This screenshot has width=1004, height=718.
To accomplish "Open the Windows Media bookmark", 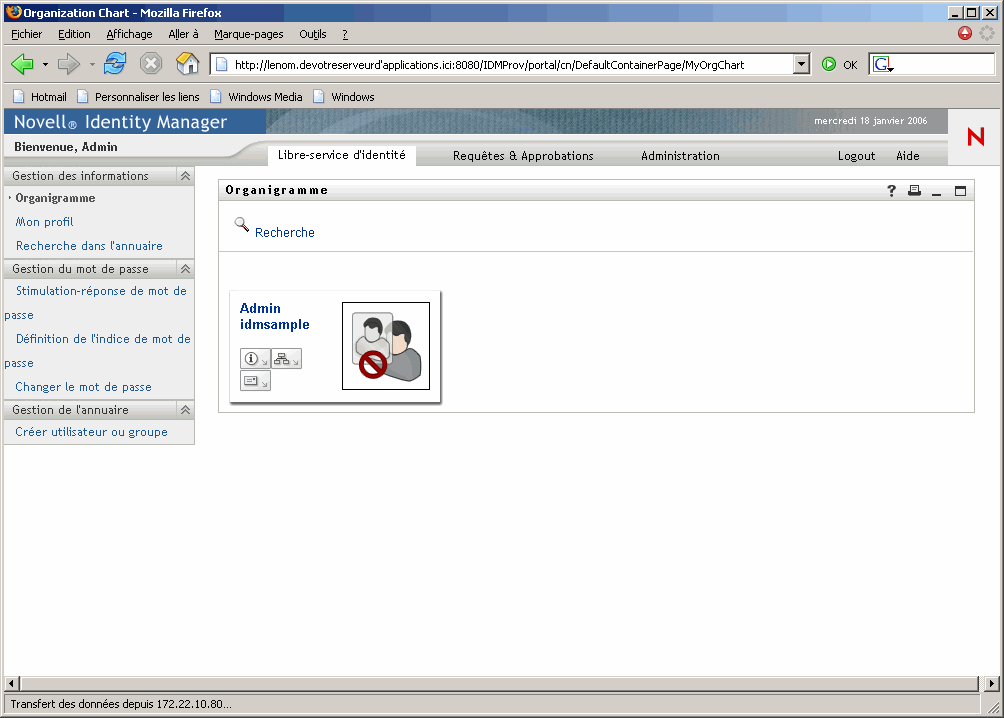I will [257, 97].
